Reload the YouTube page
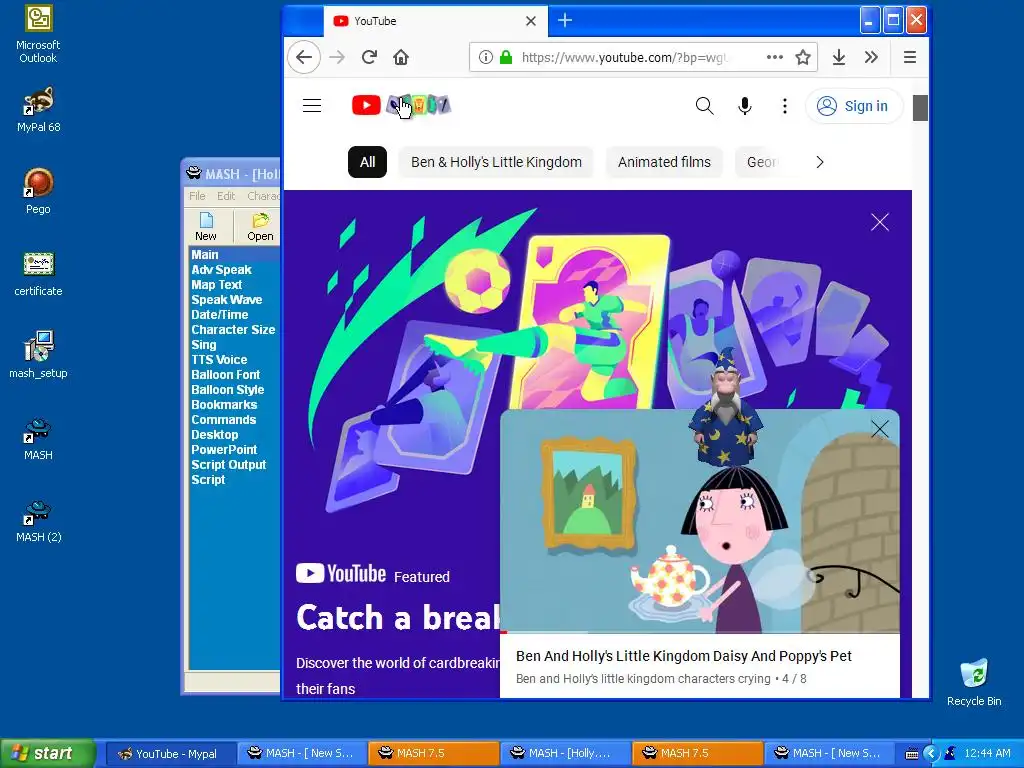 pyautogui.click(x=369, y=57)
